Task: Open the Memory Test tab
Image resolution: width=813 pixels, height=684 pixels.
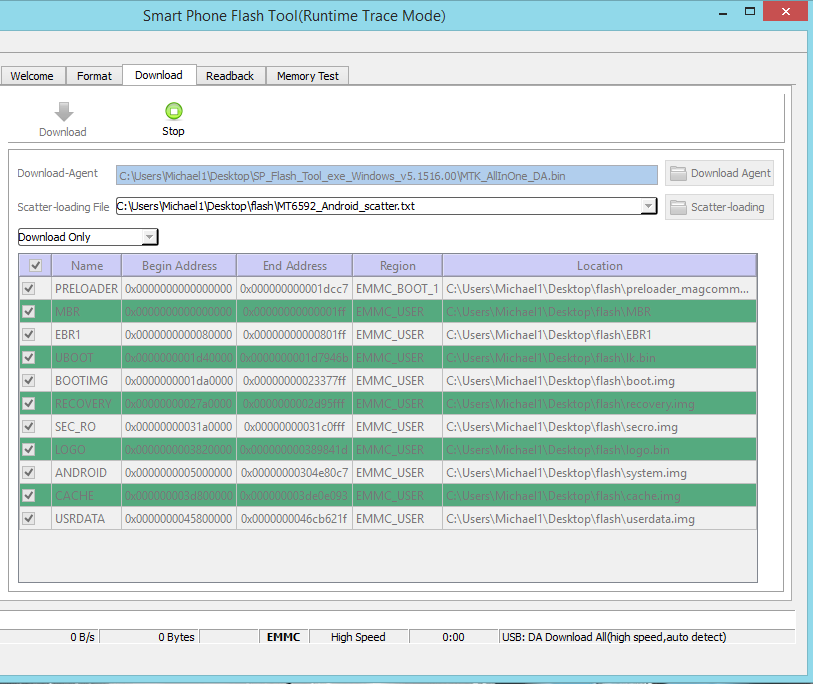Action: tap(307, 76)
